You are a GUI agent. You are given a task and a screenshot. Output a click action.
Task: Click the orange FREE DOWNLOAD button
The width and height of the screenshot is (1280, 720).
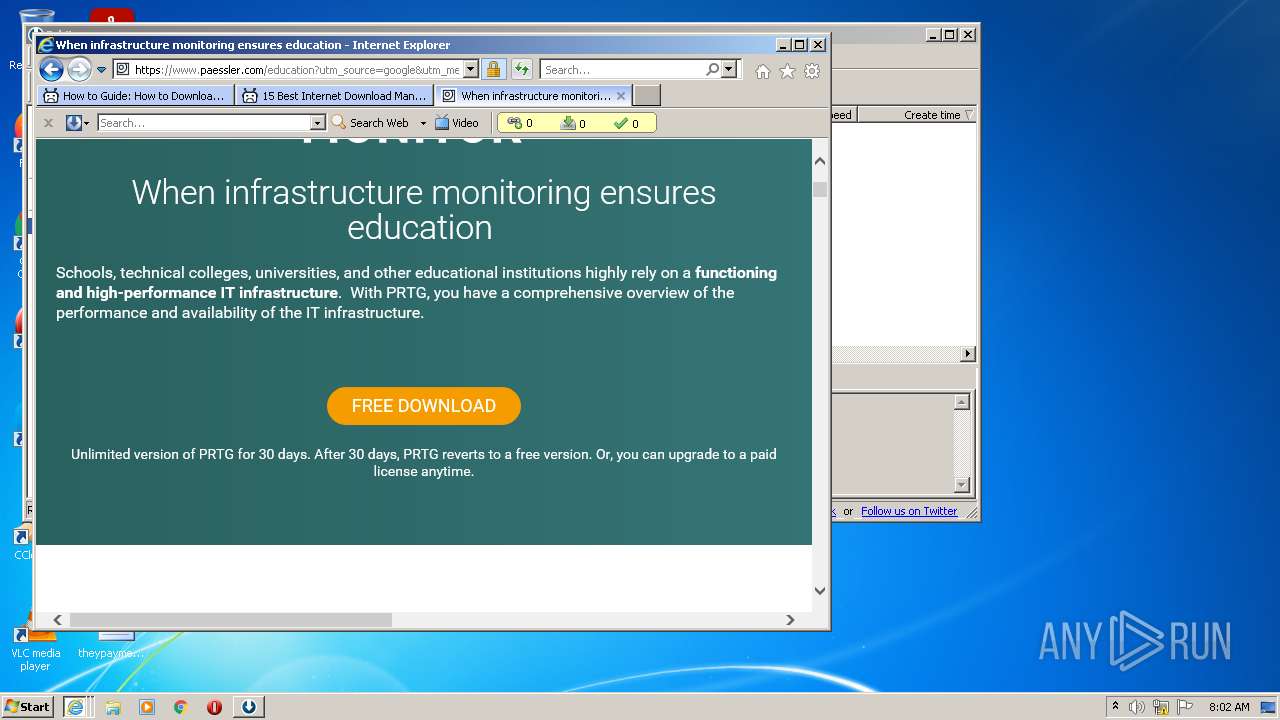click(424, 406)
